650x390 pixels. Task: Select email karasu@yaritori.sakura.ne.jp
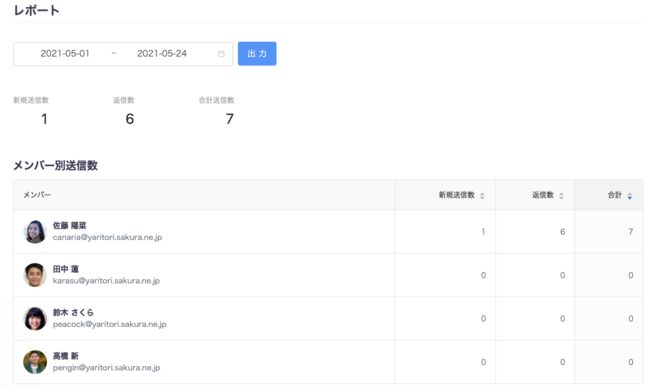[x=106, y=281]
